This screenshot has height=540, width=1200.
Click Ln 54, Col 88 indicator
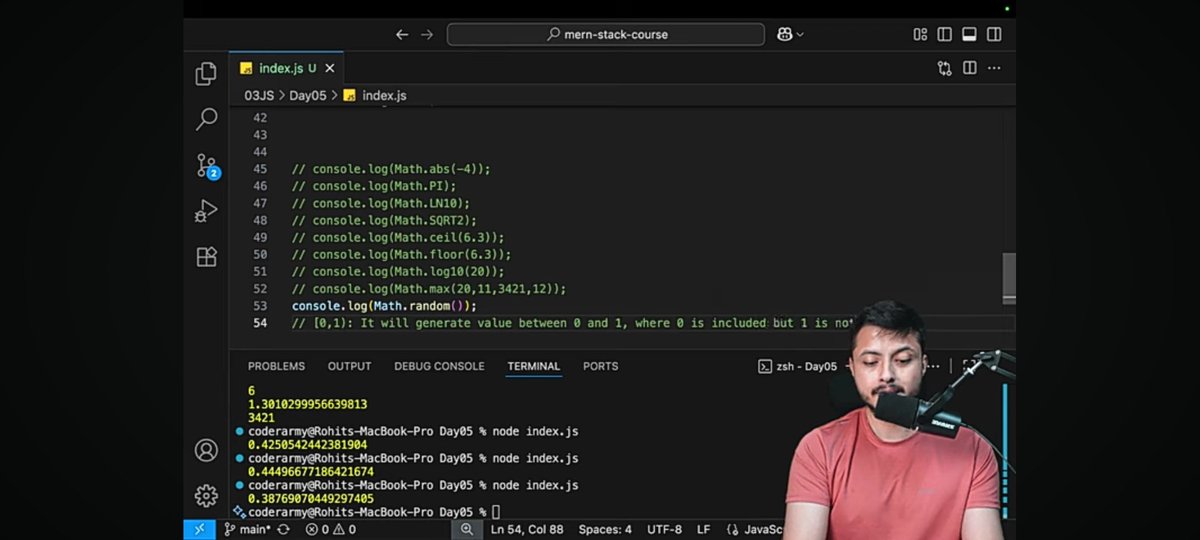[x=527, y=529]
